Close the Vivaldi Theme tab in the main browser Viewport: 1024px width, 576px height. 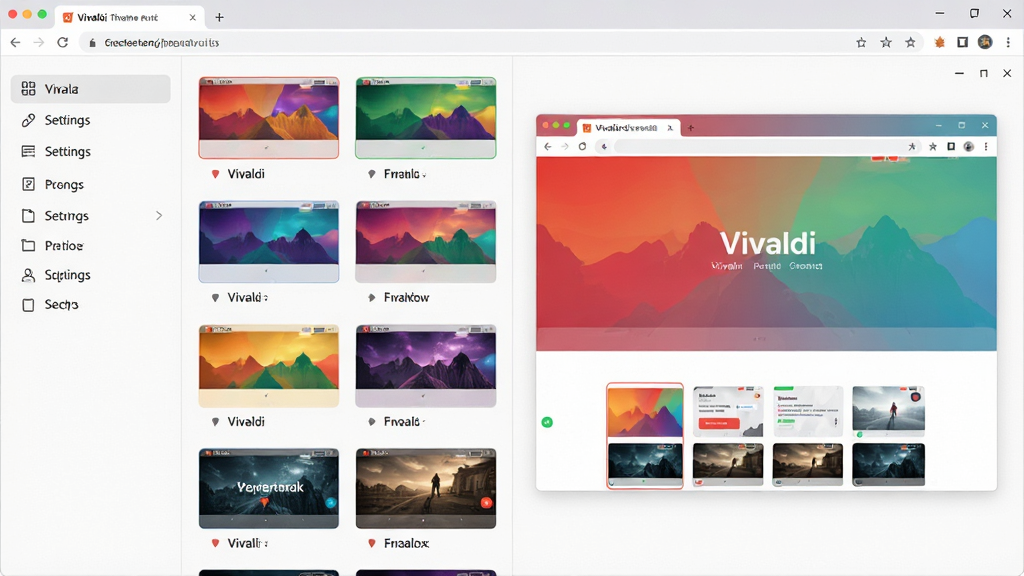click(193, 18)
